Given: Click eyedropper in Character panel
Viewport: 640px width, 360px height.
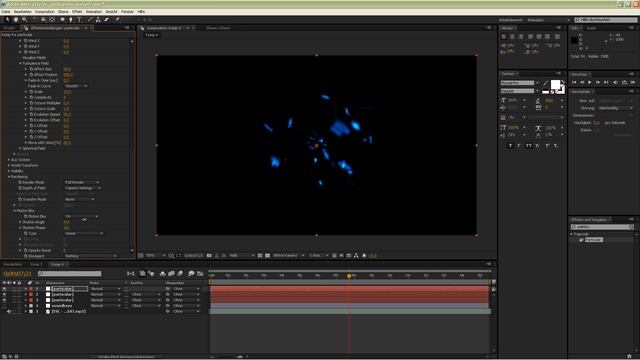Looking at the screenshot, I should (546, 83).
